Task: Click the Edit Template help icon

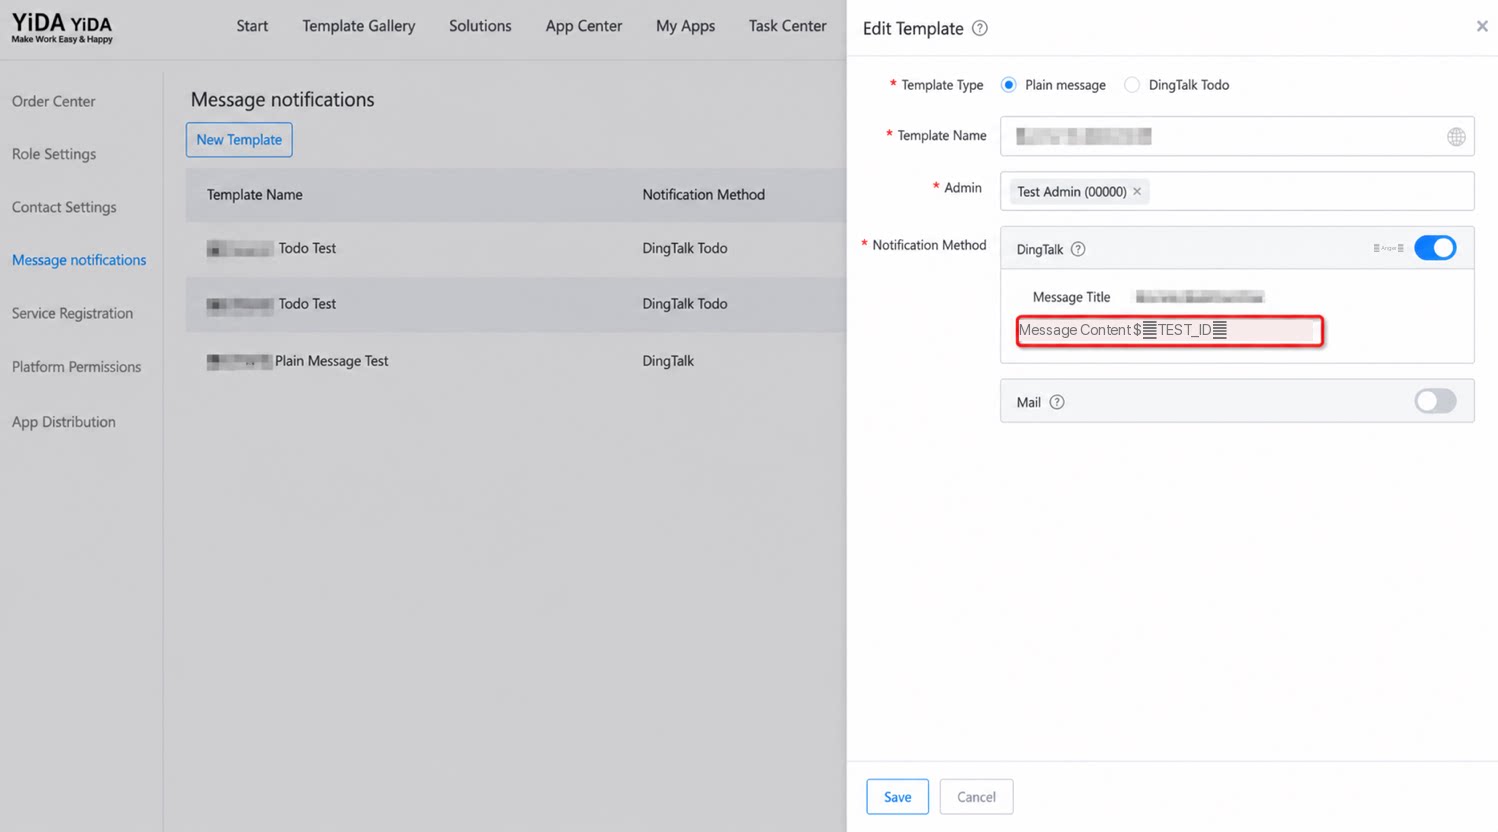Action: pos(980,28)
